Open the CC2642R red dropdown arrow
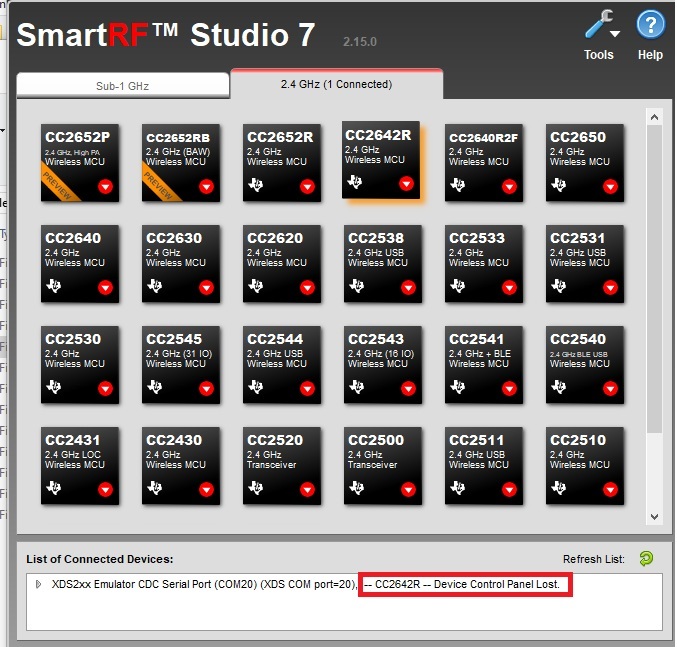 click(406, 183)
